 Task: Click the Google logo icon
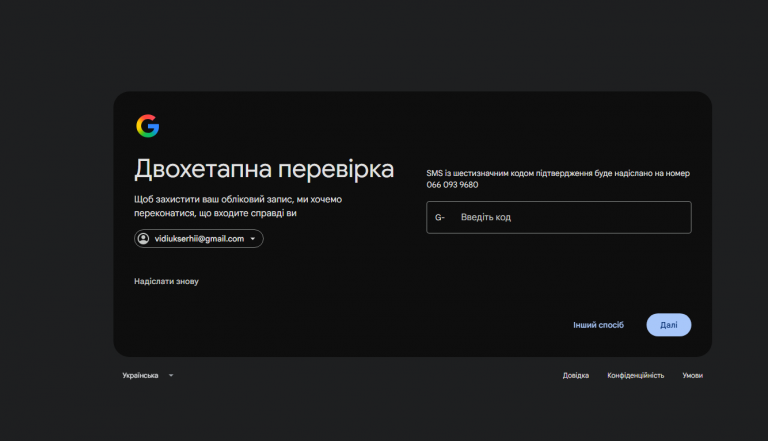click(147, 126)
